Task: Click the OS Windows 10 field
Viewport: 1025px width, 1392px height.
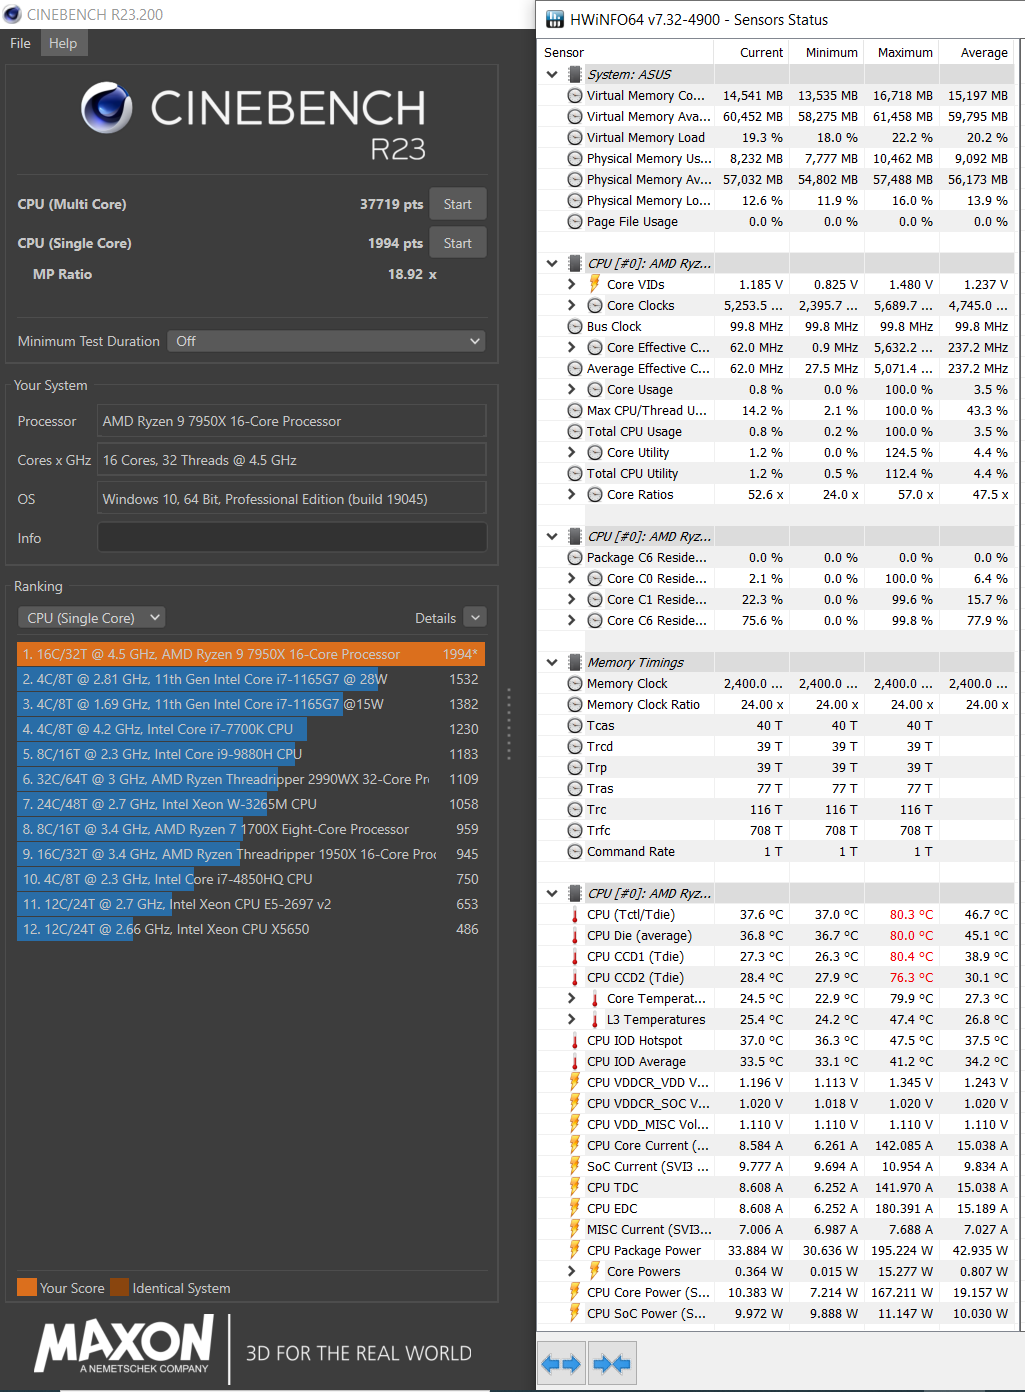Action: click(292, 499)
